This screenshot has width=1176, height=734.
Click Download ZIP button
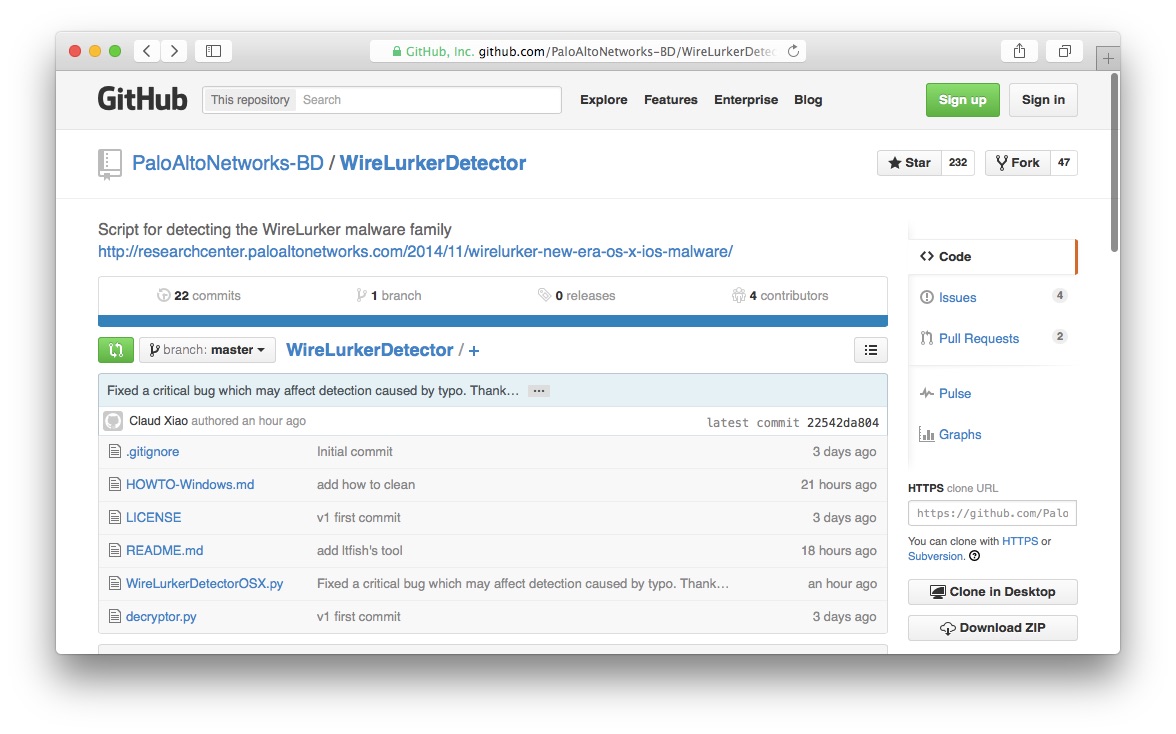pos(992,628)
